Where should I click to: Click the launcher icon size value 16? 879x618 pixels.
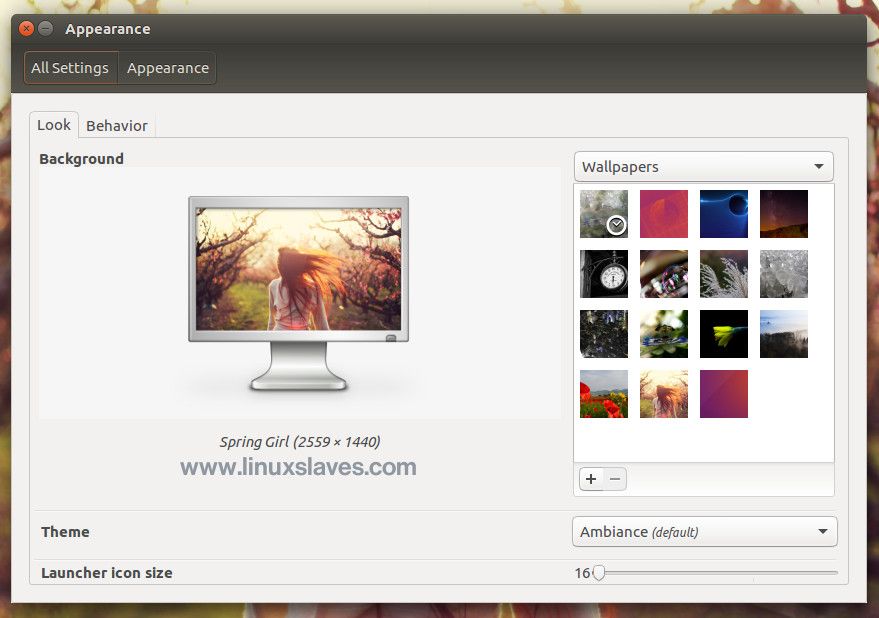(x=582, y=573)
